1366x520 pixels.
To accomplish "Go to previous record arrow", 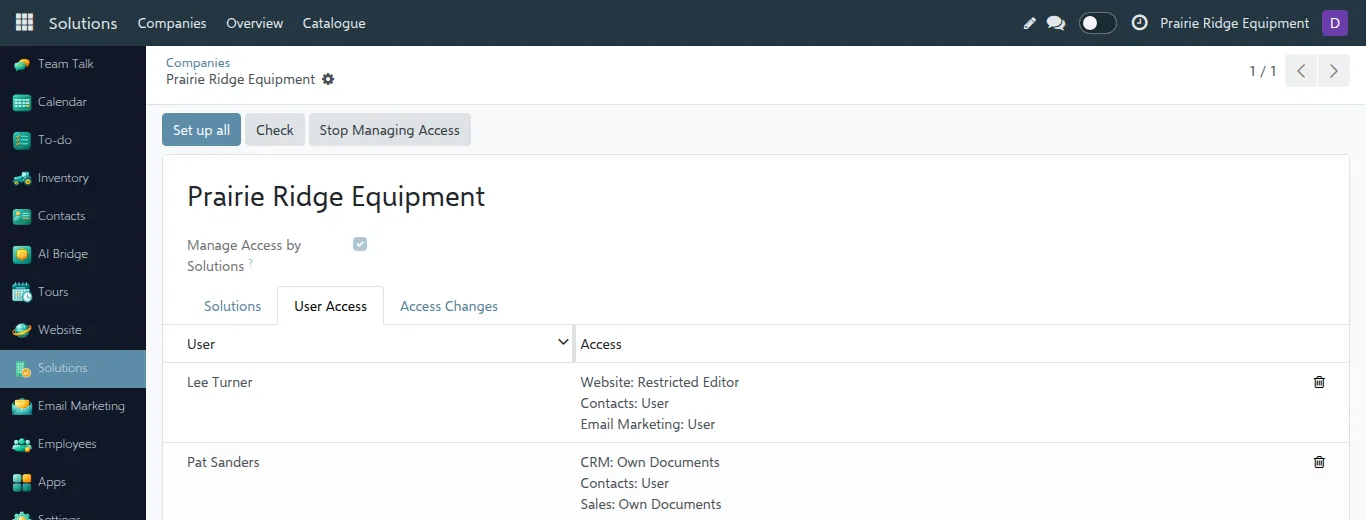I will click(x=1301, y=71).
